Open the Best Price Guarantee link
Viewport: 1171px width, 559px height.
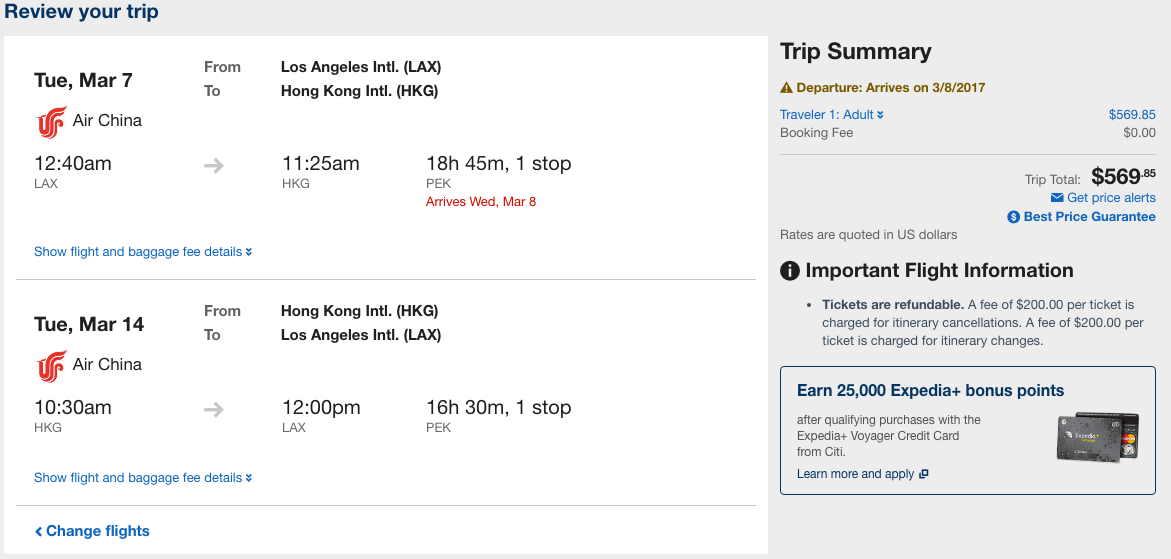[1089, 217]
